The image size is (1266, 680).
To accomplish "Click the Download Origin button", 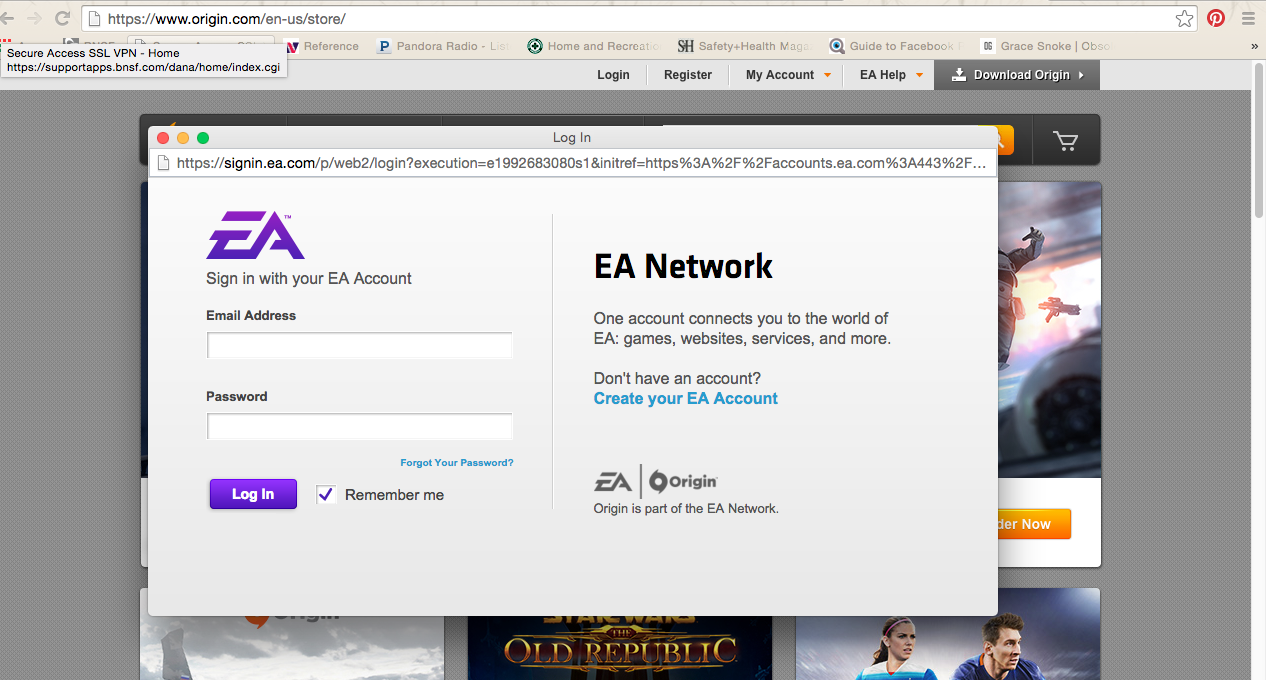I will click(1017, 75).
